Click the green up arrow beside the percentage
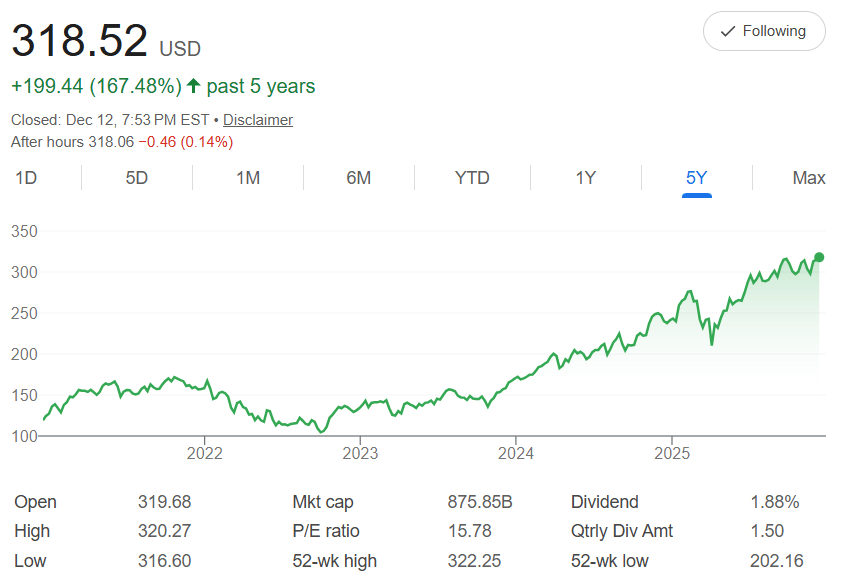This screenshot has height=580, width=843. point(193,86)
